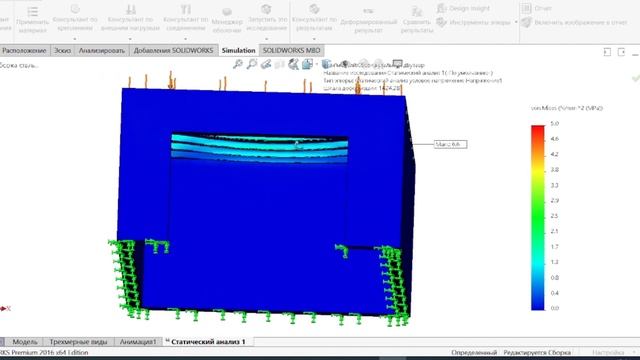This screenshot has width=640, height=360.
Task: Open the Results Advisor (Консультант по результатам)
Action: pyautogui.click(x=314, y=19)
